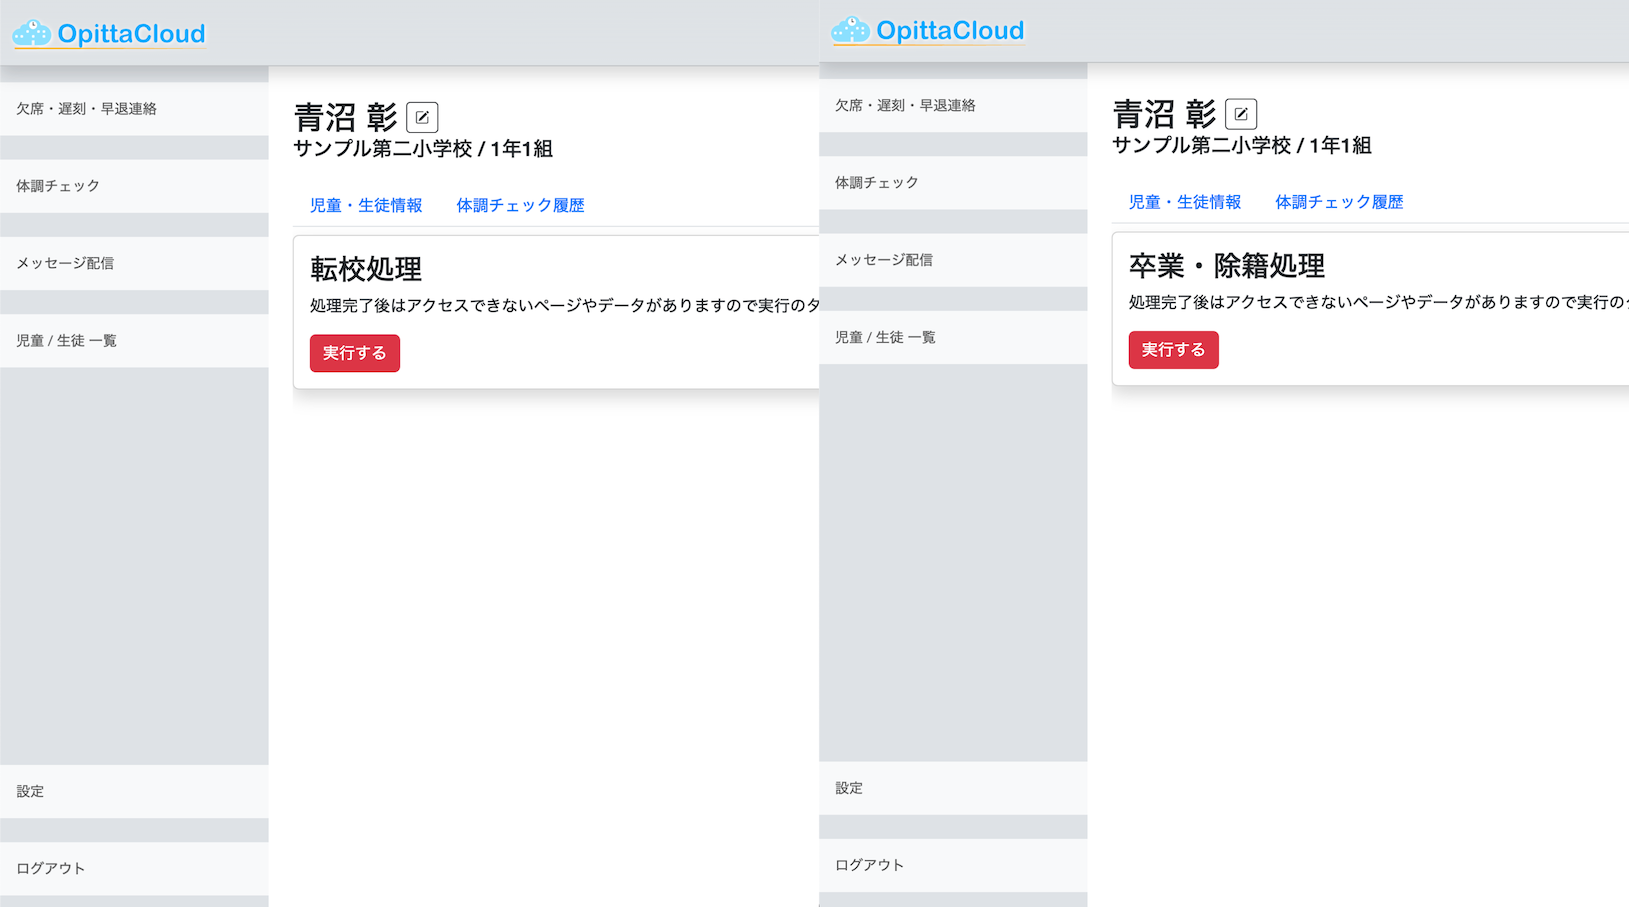This screenshot has height=907, width=1629.
Task: Open 欠席・遅刻・早退連絡 in left window sidebar
Action: coord(134,109)
